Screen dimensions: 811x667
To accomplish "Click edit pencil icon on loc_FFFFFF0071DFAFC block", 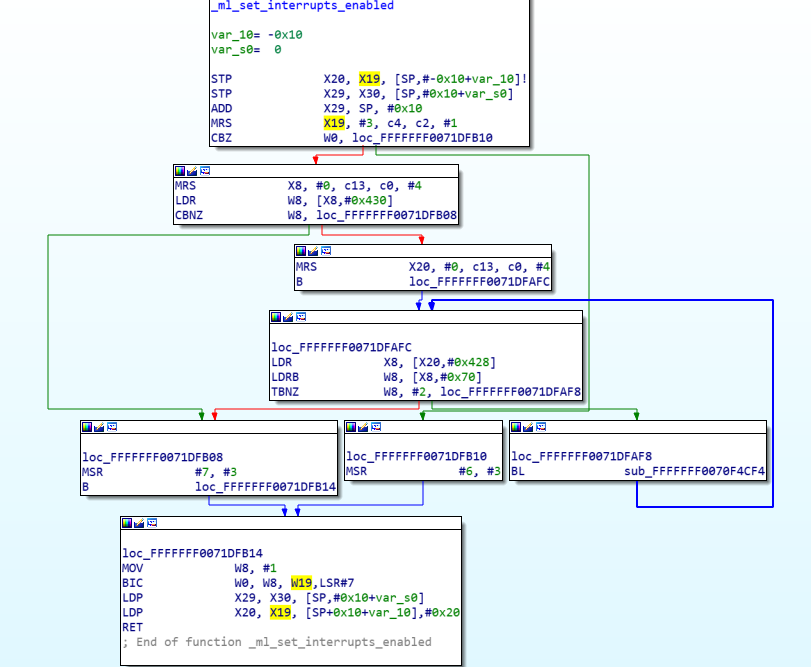I will coord(288,317).
